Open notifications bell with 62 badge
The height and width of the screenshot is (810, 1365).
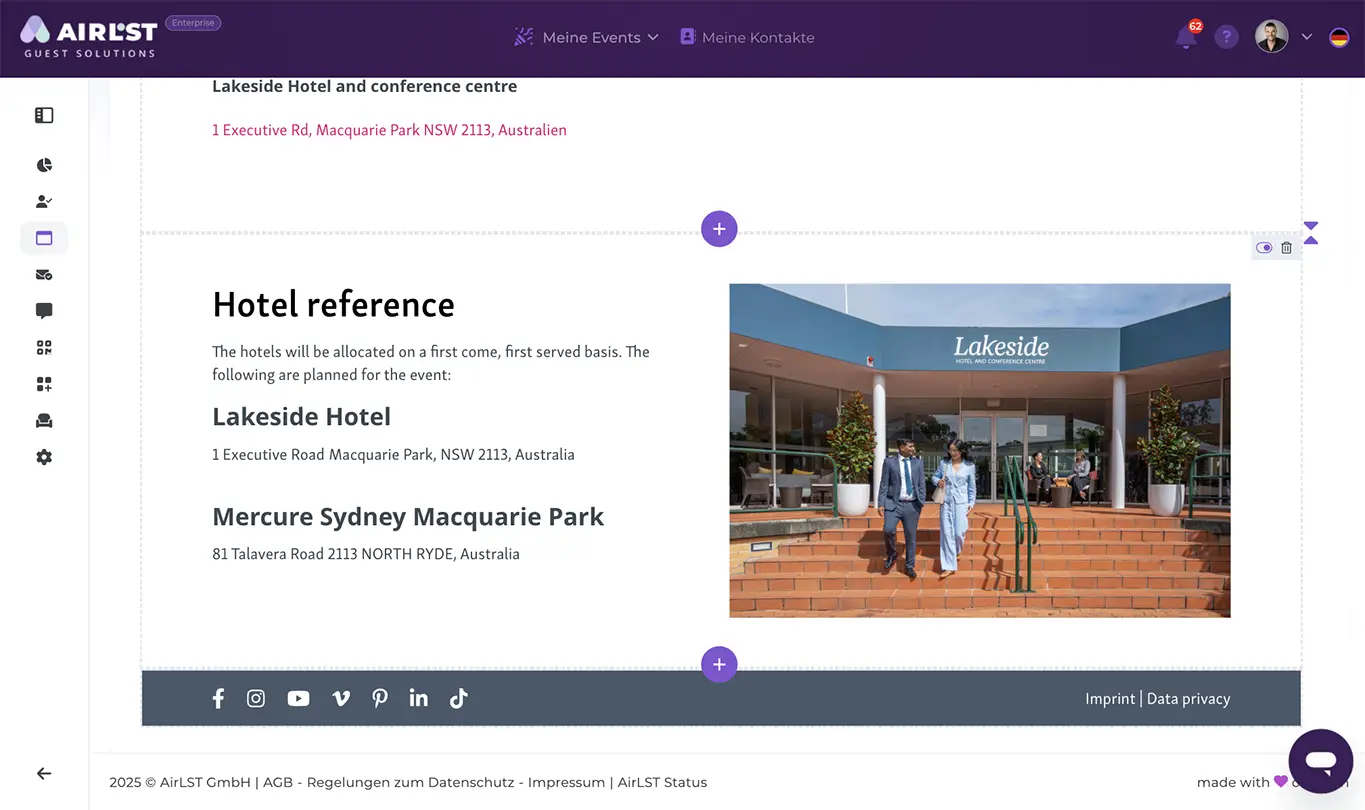[x=1187, y=36]
